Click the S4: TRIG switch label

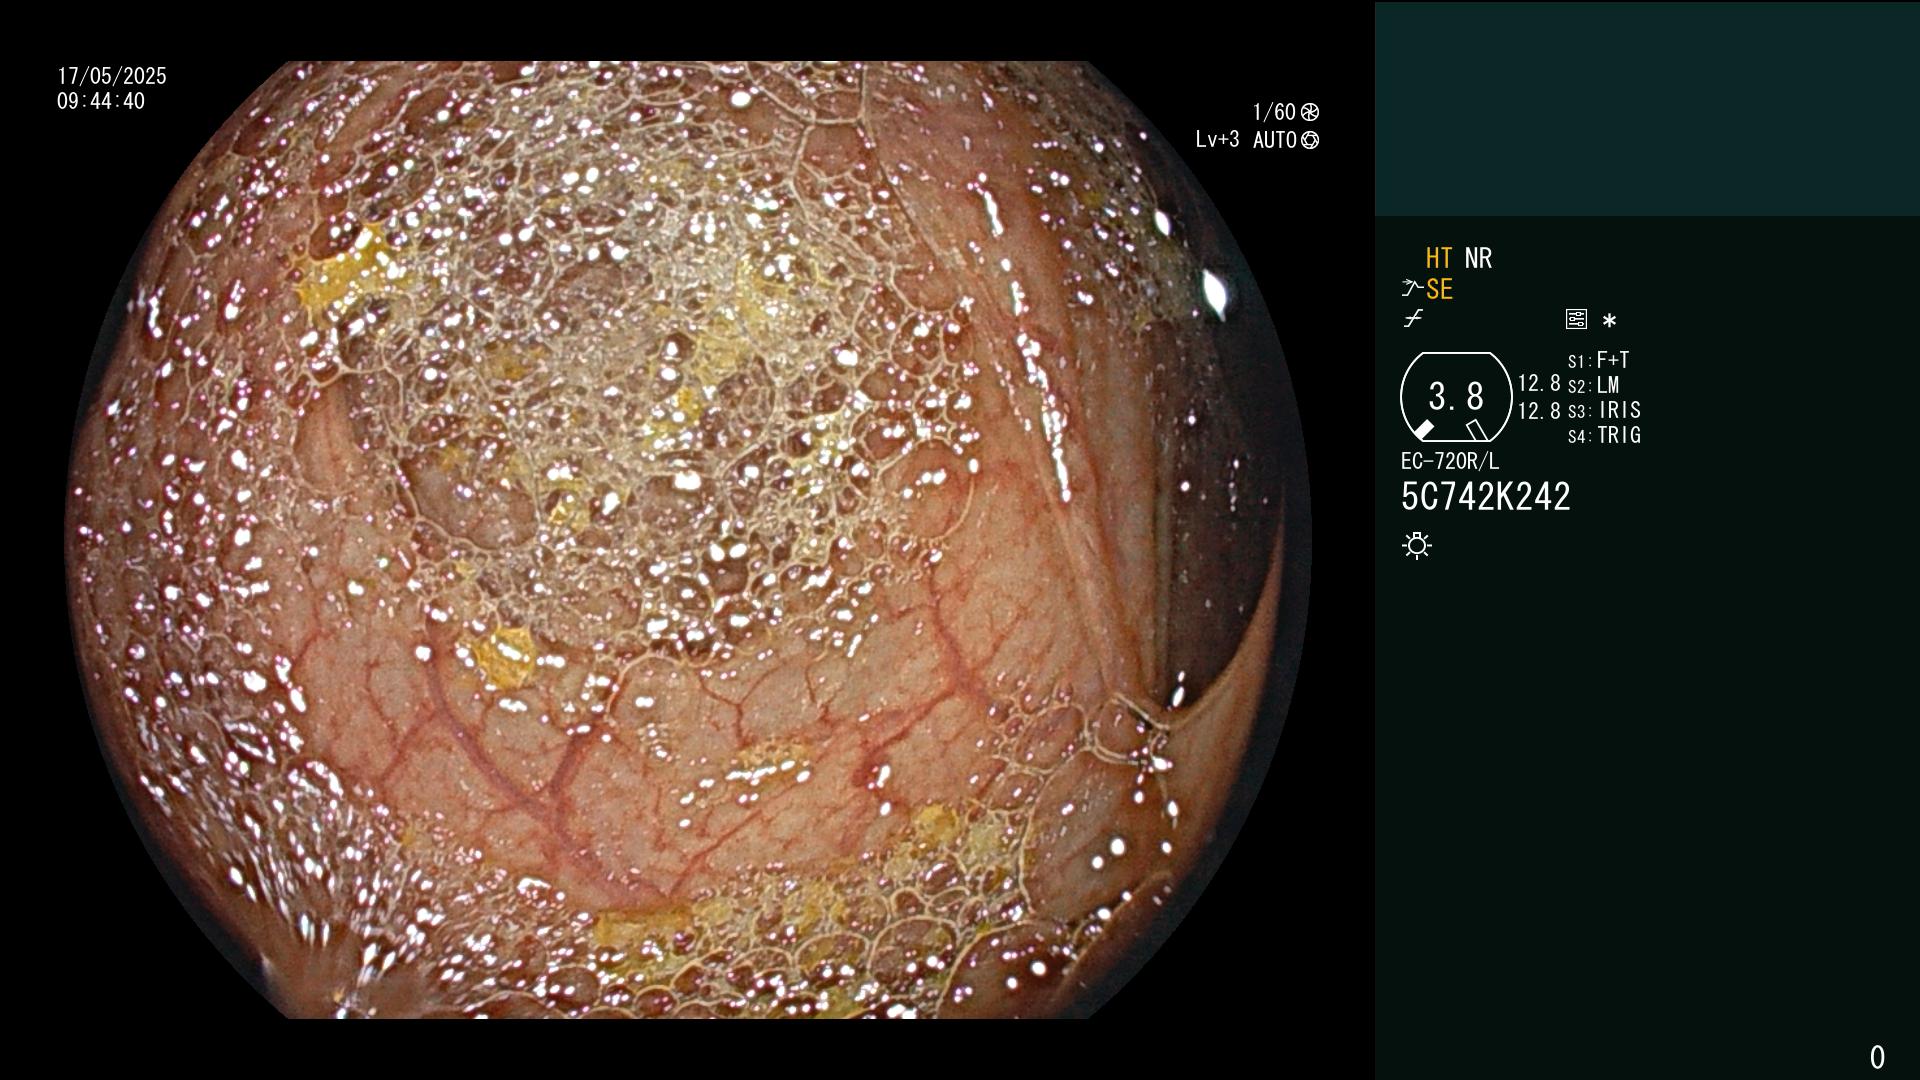click(1605, 435)
